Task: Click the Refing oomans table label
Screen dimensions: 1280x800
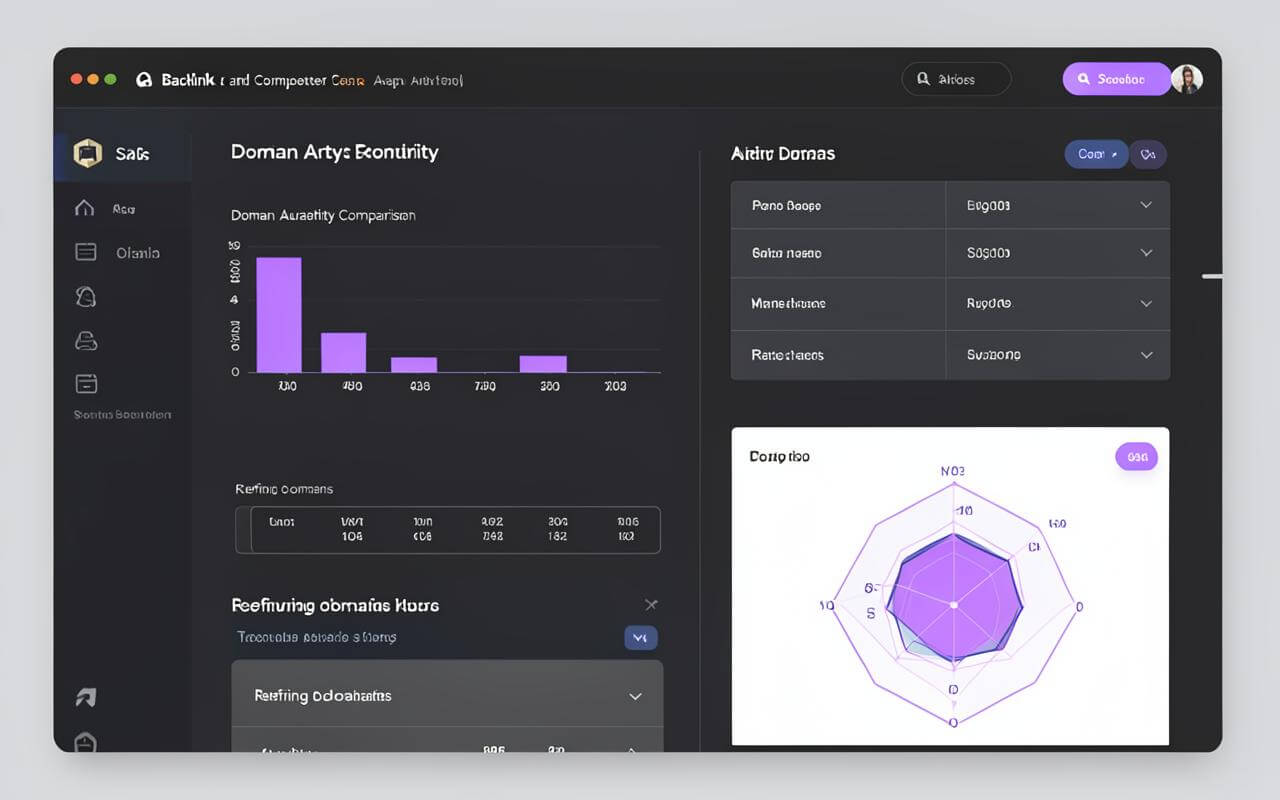Action: coord(284,489)
